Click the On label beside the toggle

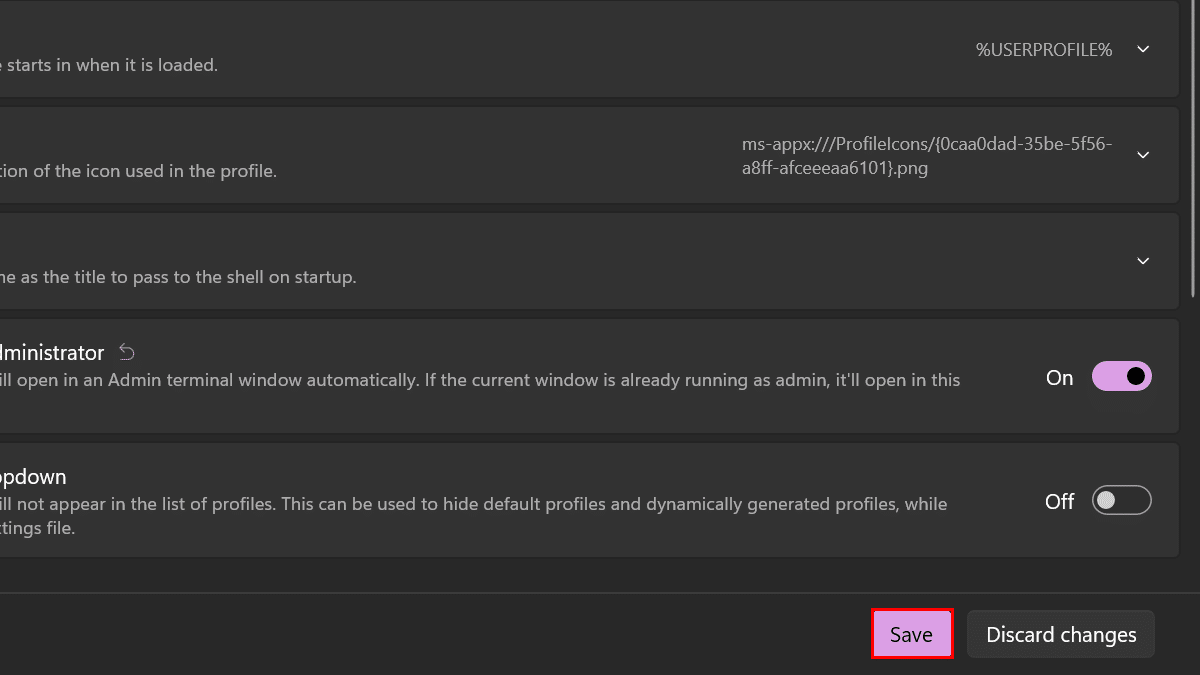(1059, 377)
